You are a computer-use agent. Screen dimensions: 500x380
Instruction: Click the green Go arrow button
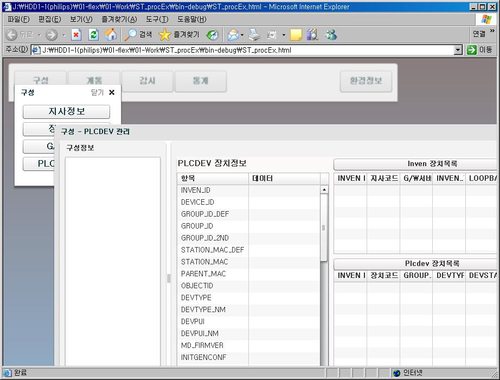(x=472, y=50)
